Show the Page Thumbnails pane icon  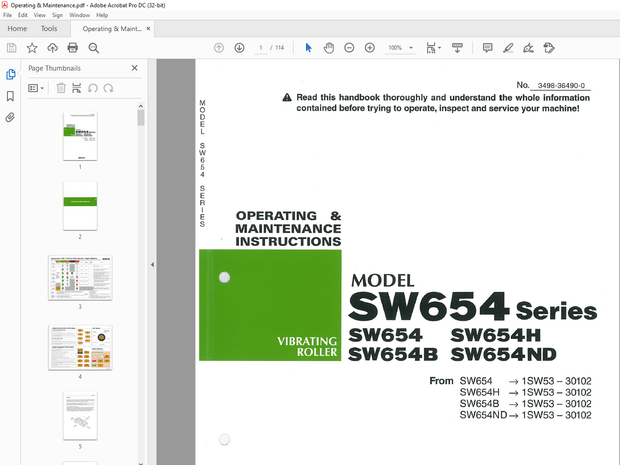(11, 74)
